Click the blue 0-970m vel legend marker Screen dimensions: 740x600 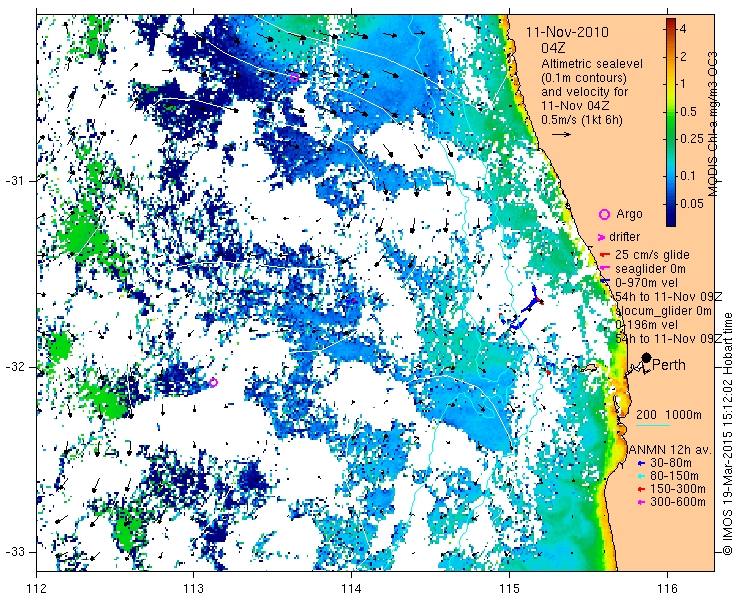[605, 282]
